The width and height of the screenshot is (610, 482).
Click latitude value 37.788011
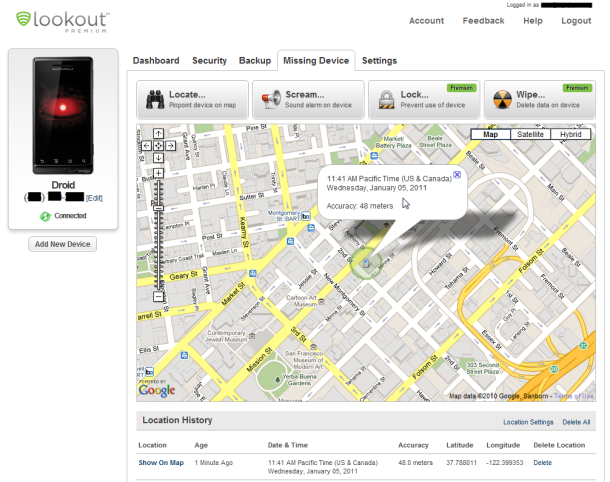[x=461, y=463]
